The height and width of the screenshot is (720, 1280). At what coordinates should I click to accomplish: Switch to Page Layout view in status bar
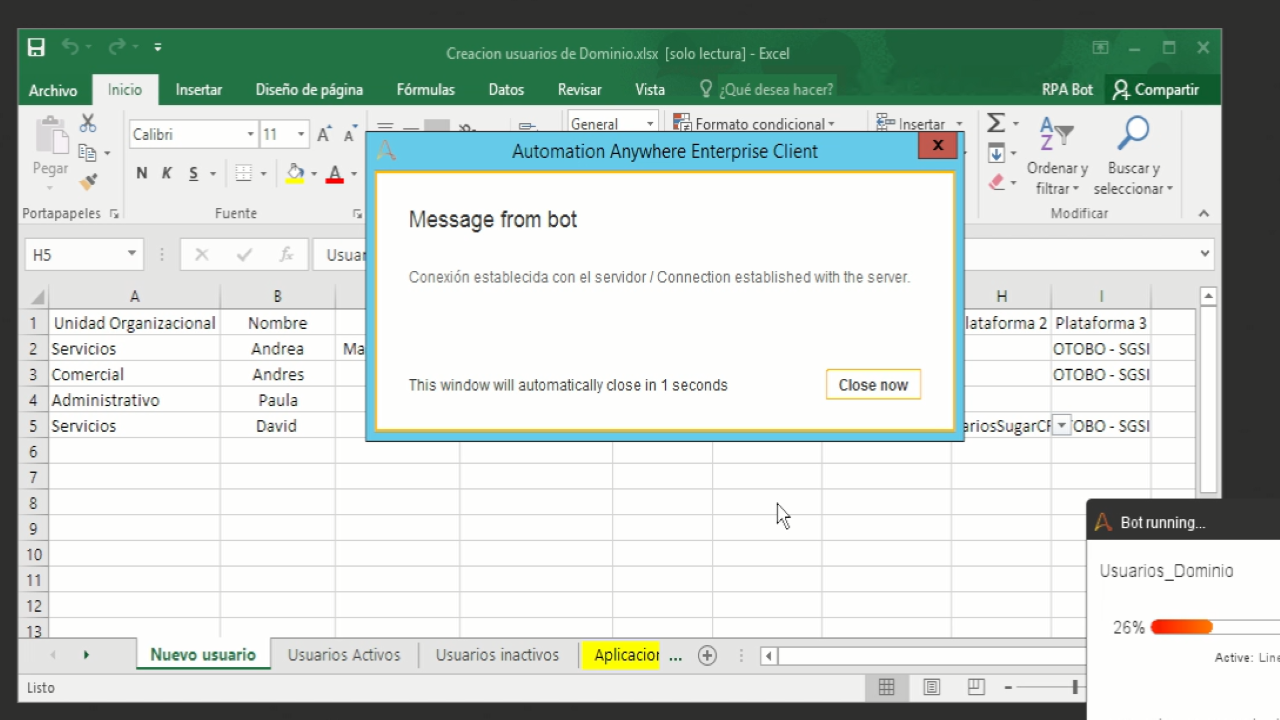tap(931, 687)
